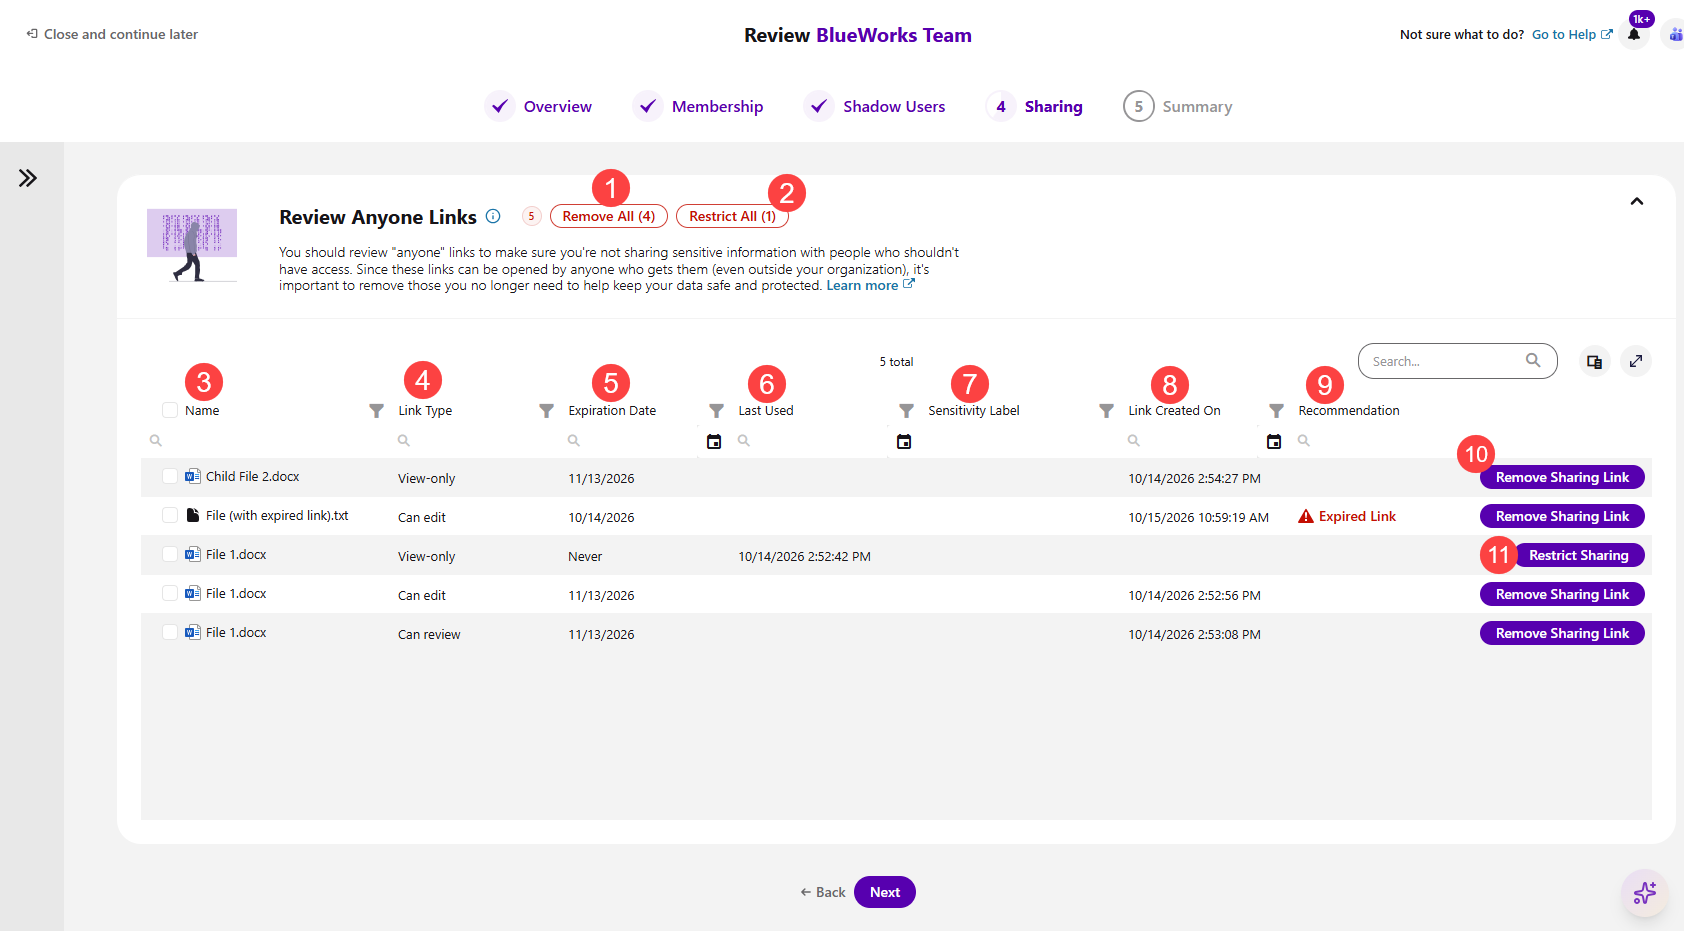Sort by the Recommendation column header

(x=1349, y=410)
